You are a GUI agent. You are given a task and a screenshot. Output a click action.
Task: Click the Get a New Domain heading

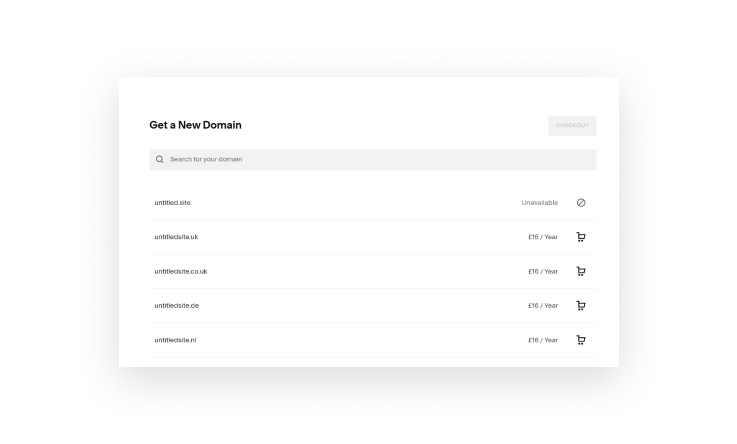point(196,125)
